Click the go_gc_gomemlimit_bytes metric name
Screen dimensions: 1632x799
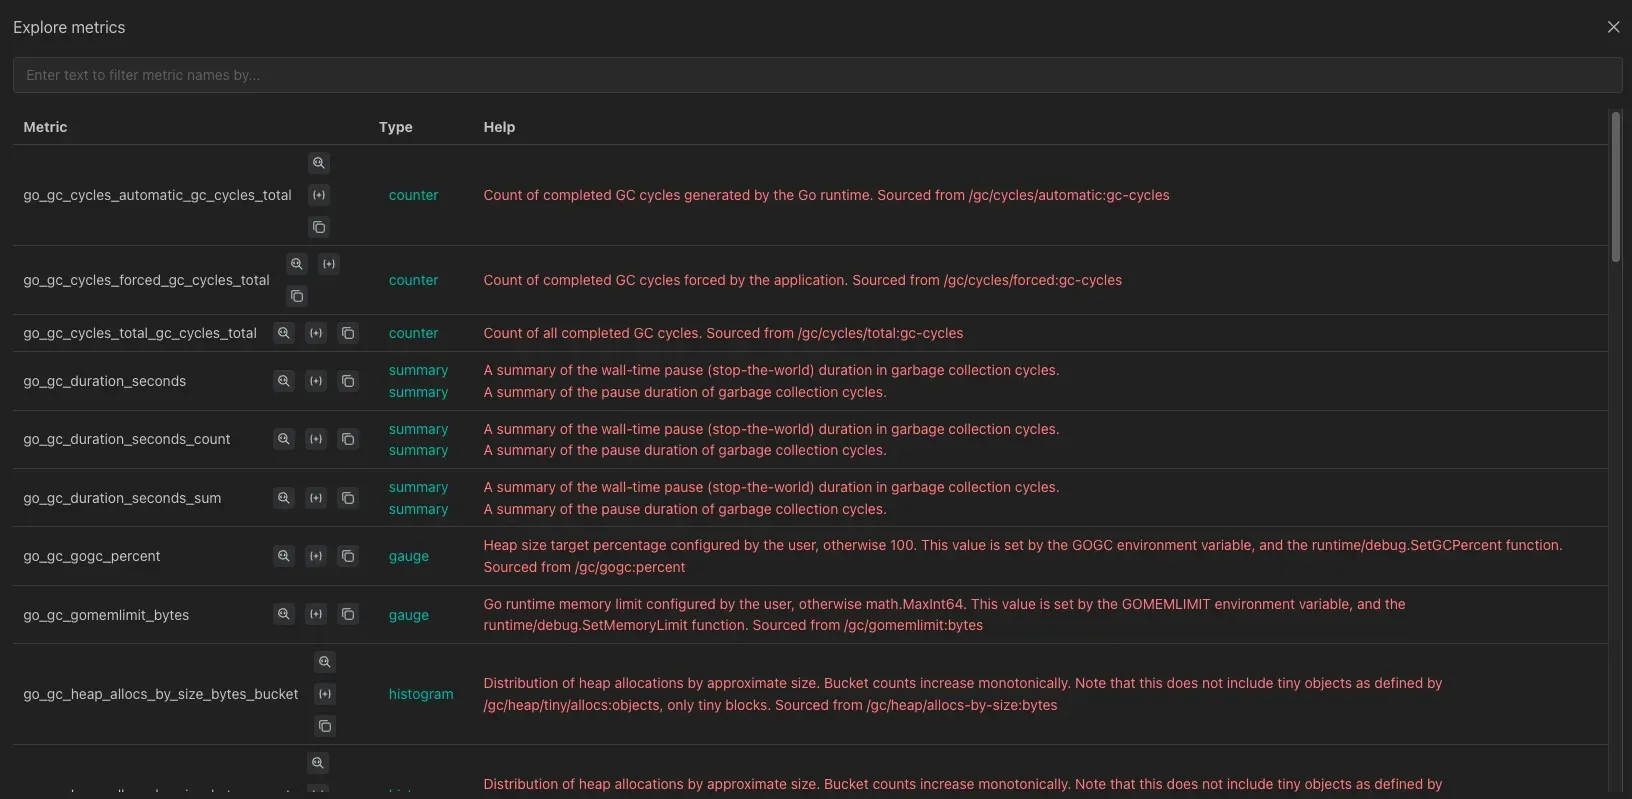[x=106, y=615]
